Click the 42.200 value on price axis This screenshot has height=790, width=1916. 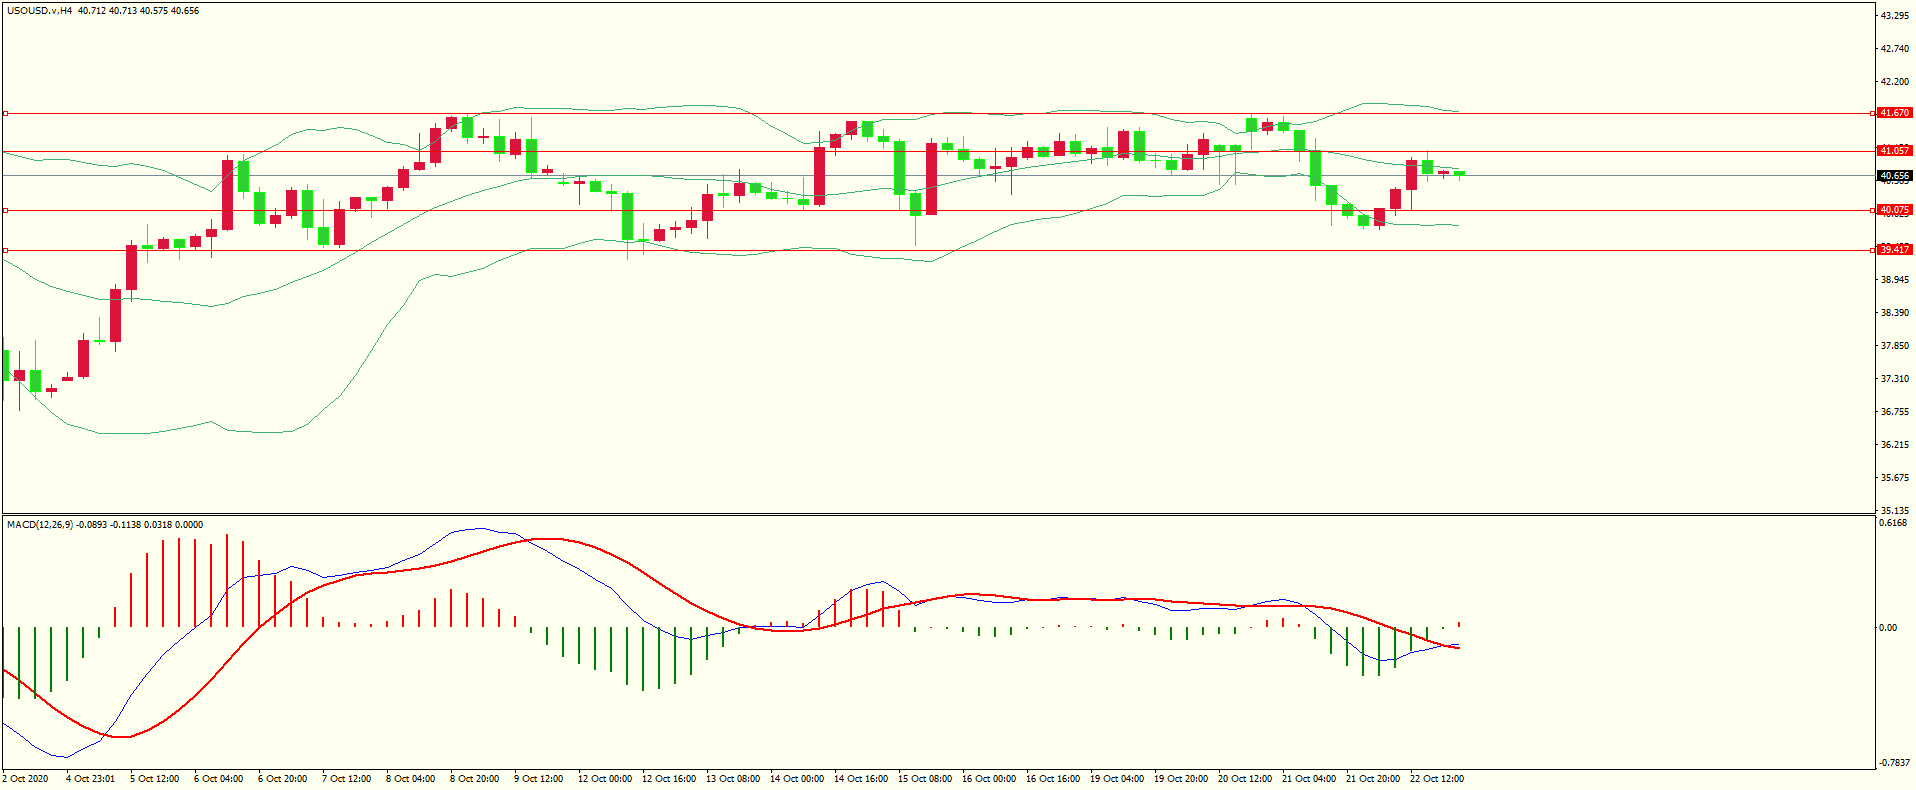click(1895, 82)
